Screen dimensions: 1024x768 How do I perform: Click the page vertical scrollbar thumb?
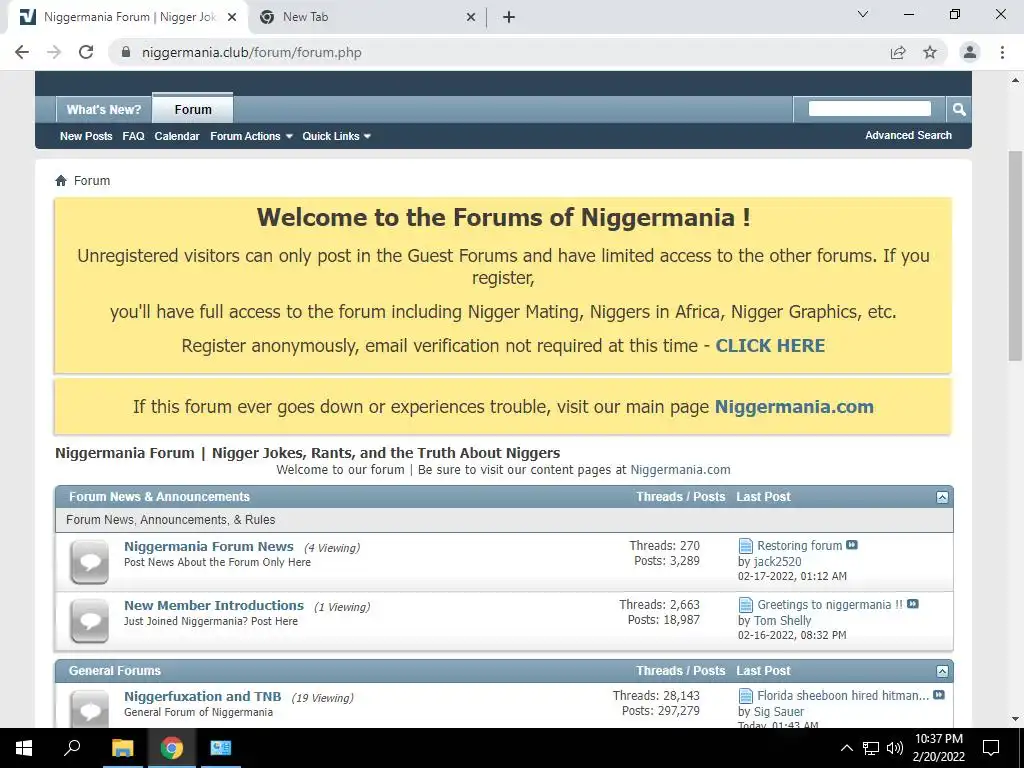click(x=1015, y=256)
